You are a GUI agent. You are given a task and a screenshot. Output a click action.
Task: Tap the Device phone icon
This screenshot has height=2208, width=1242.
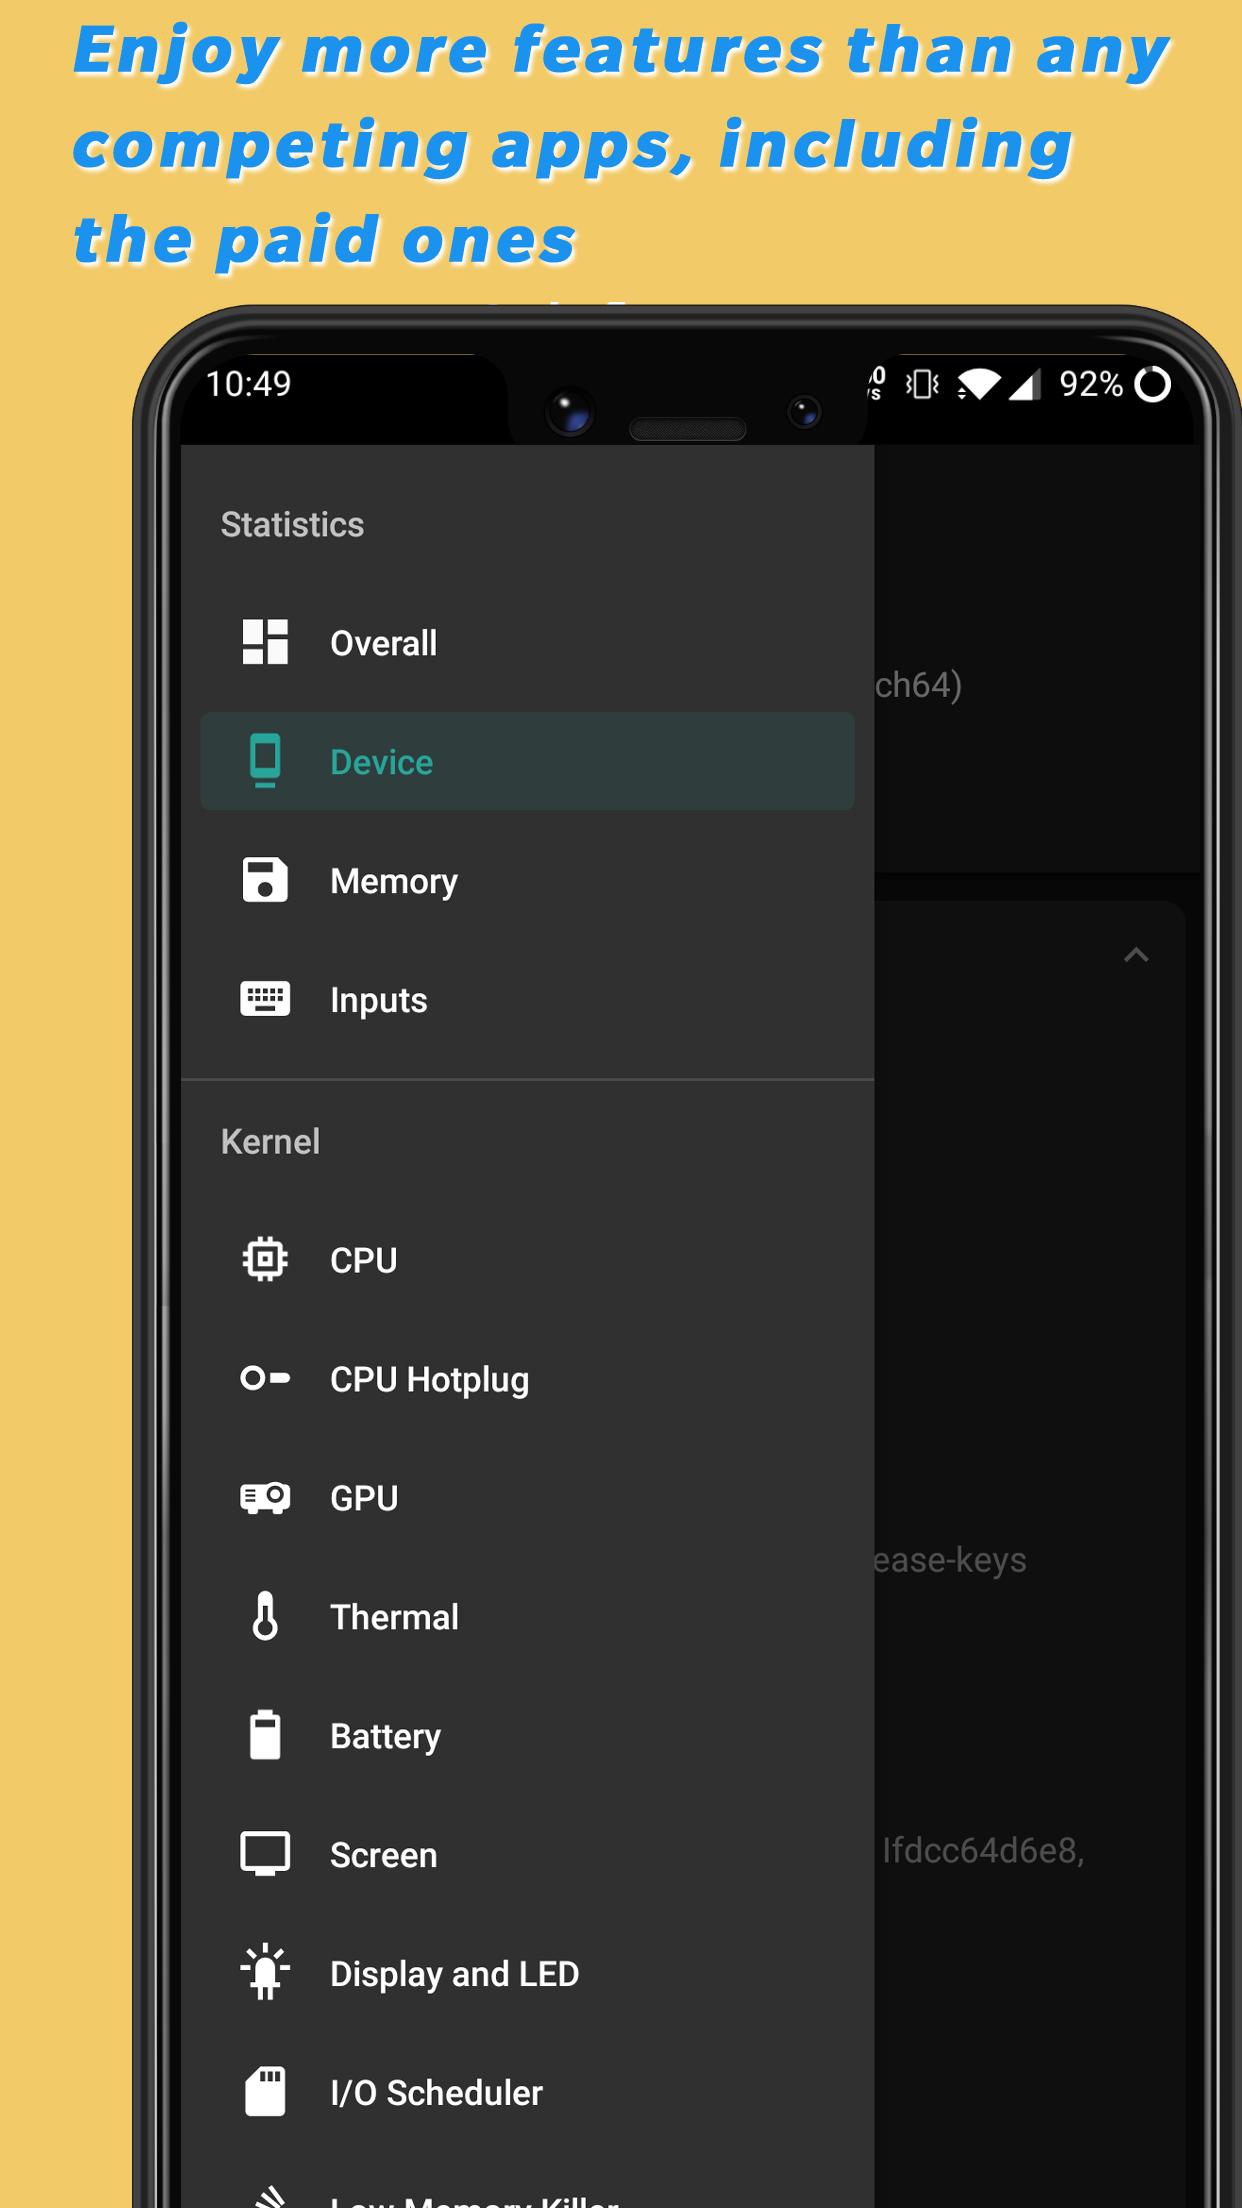(265, 761)
